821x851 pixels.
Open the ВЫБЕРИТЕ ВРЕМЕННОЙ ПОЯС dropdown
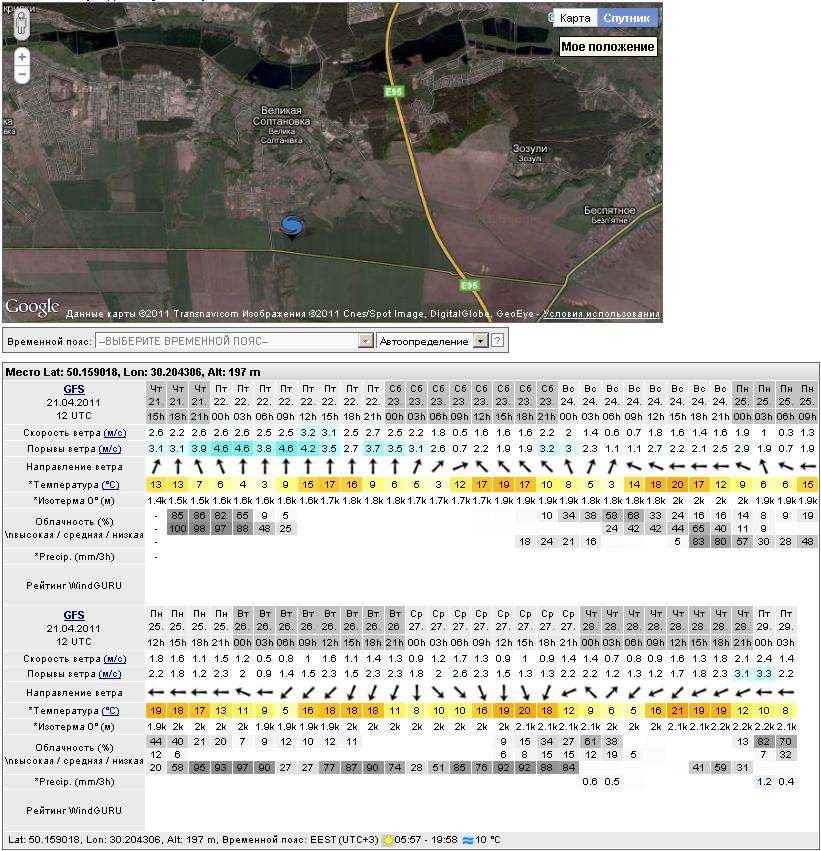click(234, 341)
